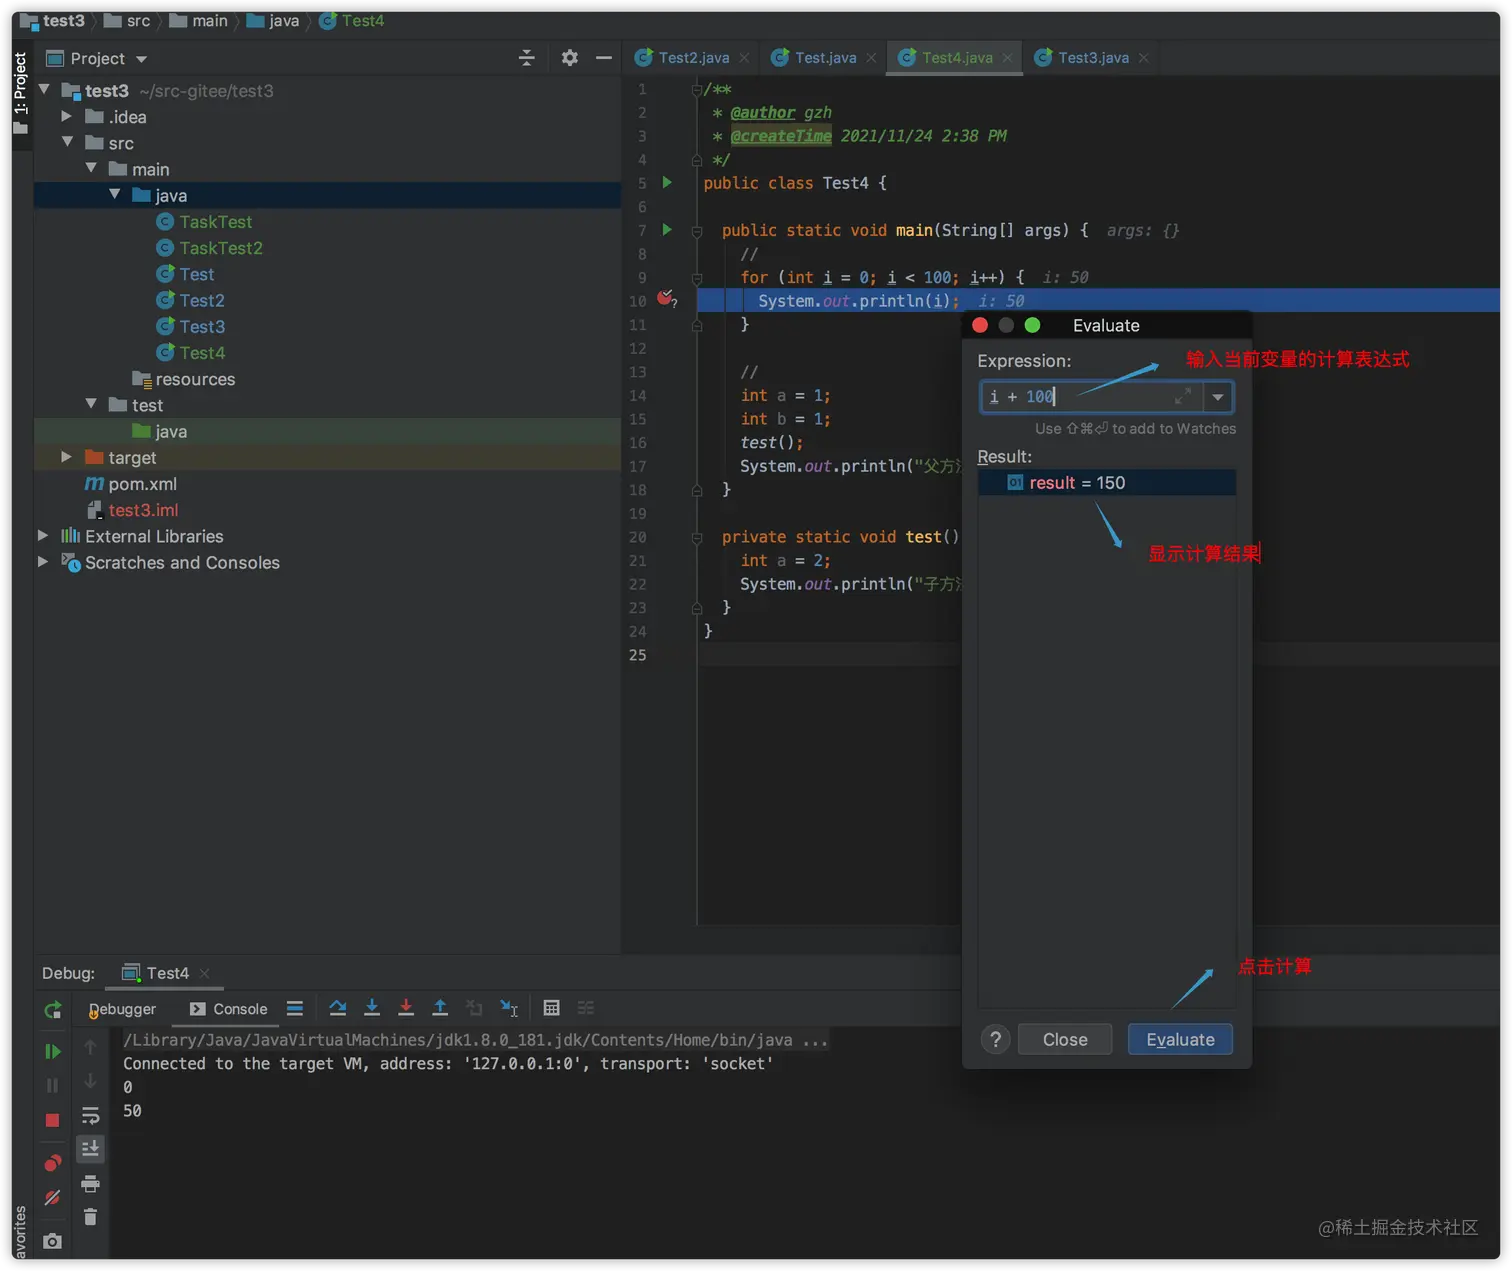Expand the .idea folder
This screenshot has width=1512, height=1271.
click(x=67, y=116)
